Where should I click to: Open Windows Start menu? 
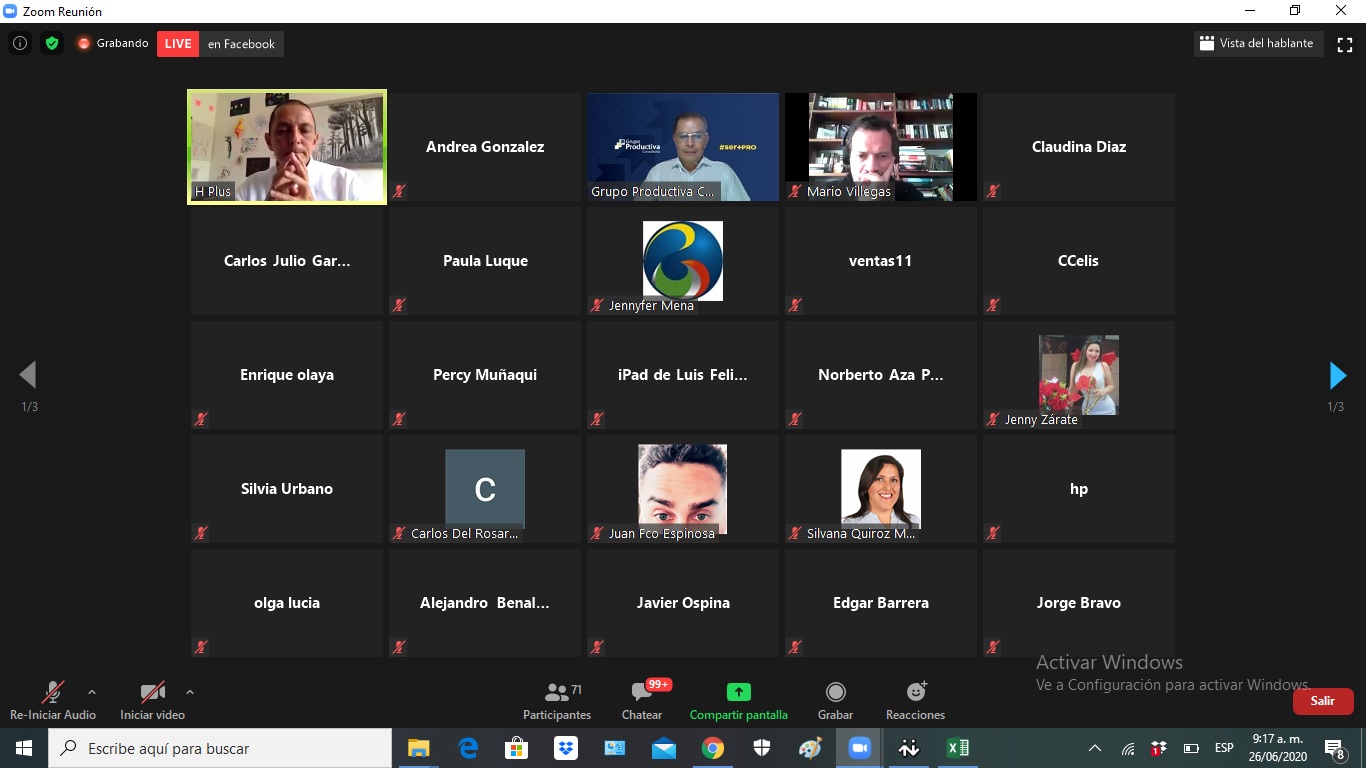pyautogui.click(x=23, y=748)
